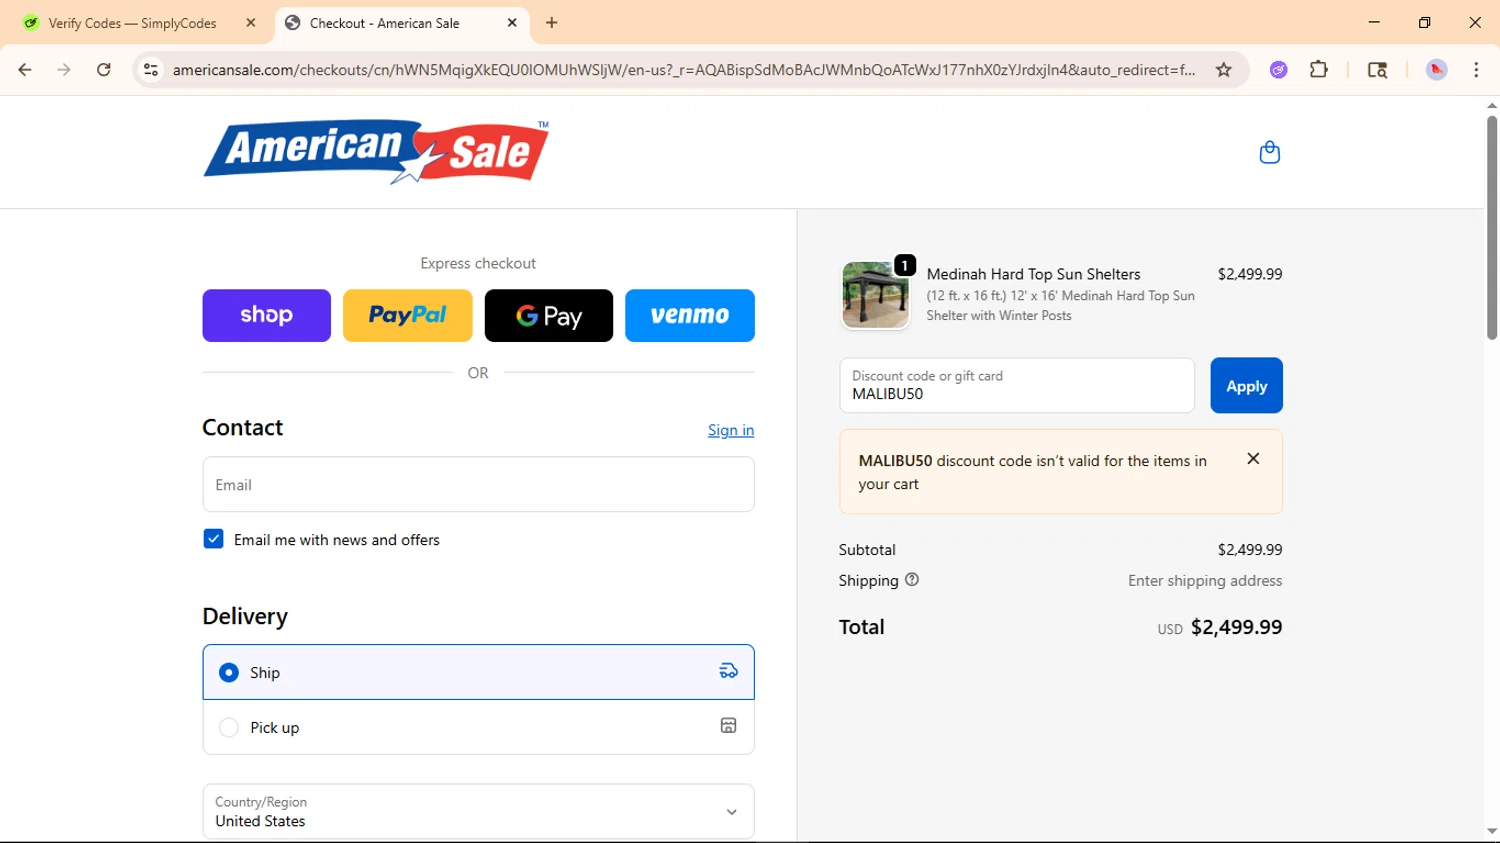Choose PayPal express checkout
Viewport: 1500px width, 843px height.
[x=408, y=315]
